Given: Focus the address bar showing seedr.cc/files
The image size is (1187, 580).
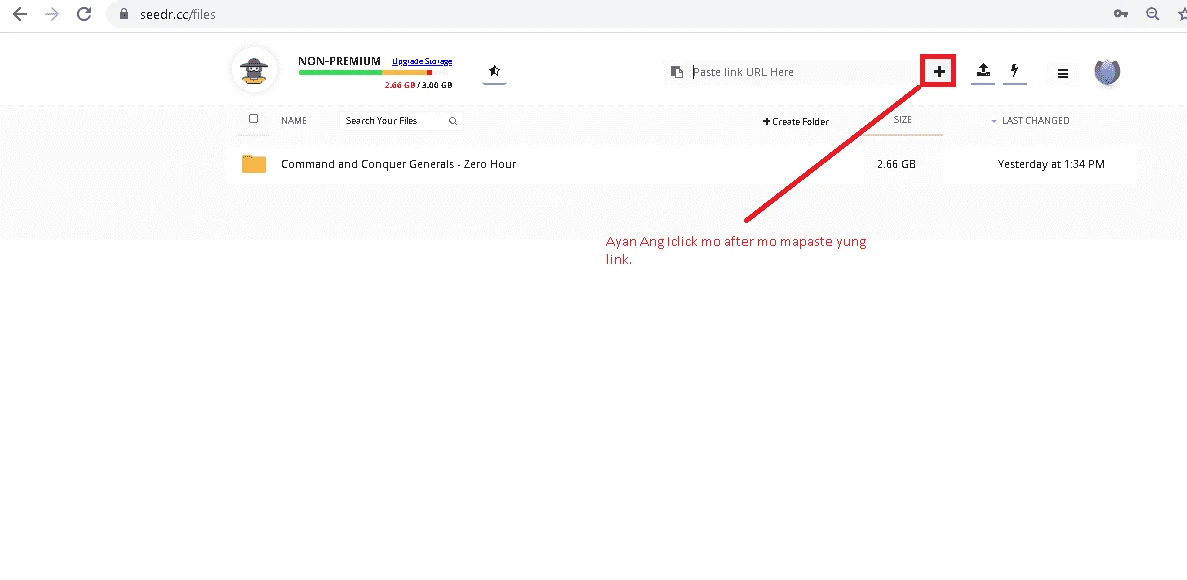Looking at the screenshot, I should click(606, 14).
